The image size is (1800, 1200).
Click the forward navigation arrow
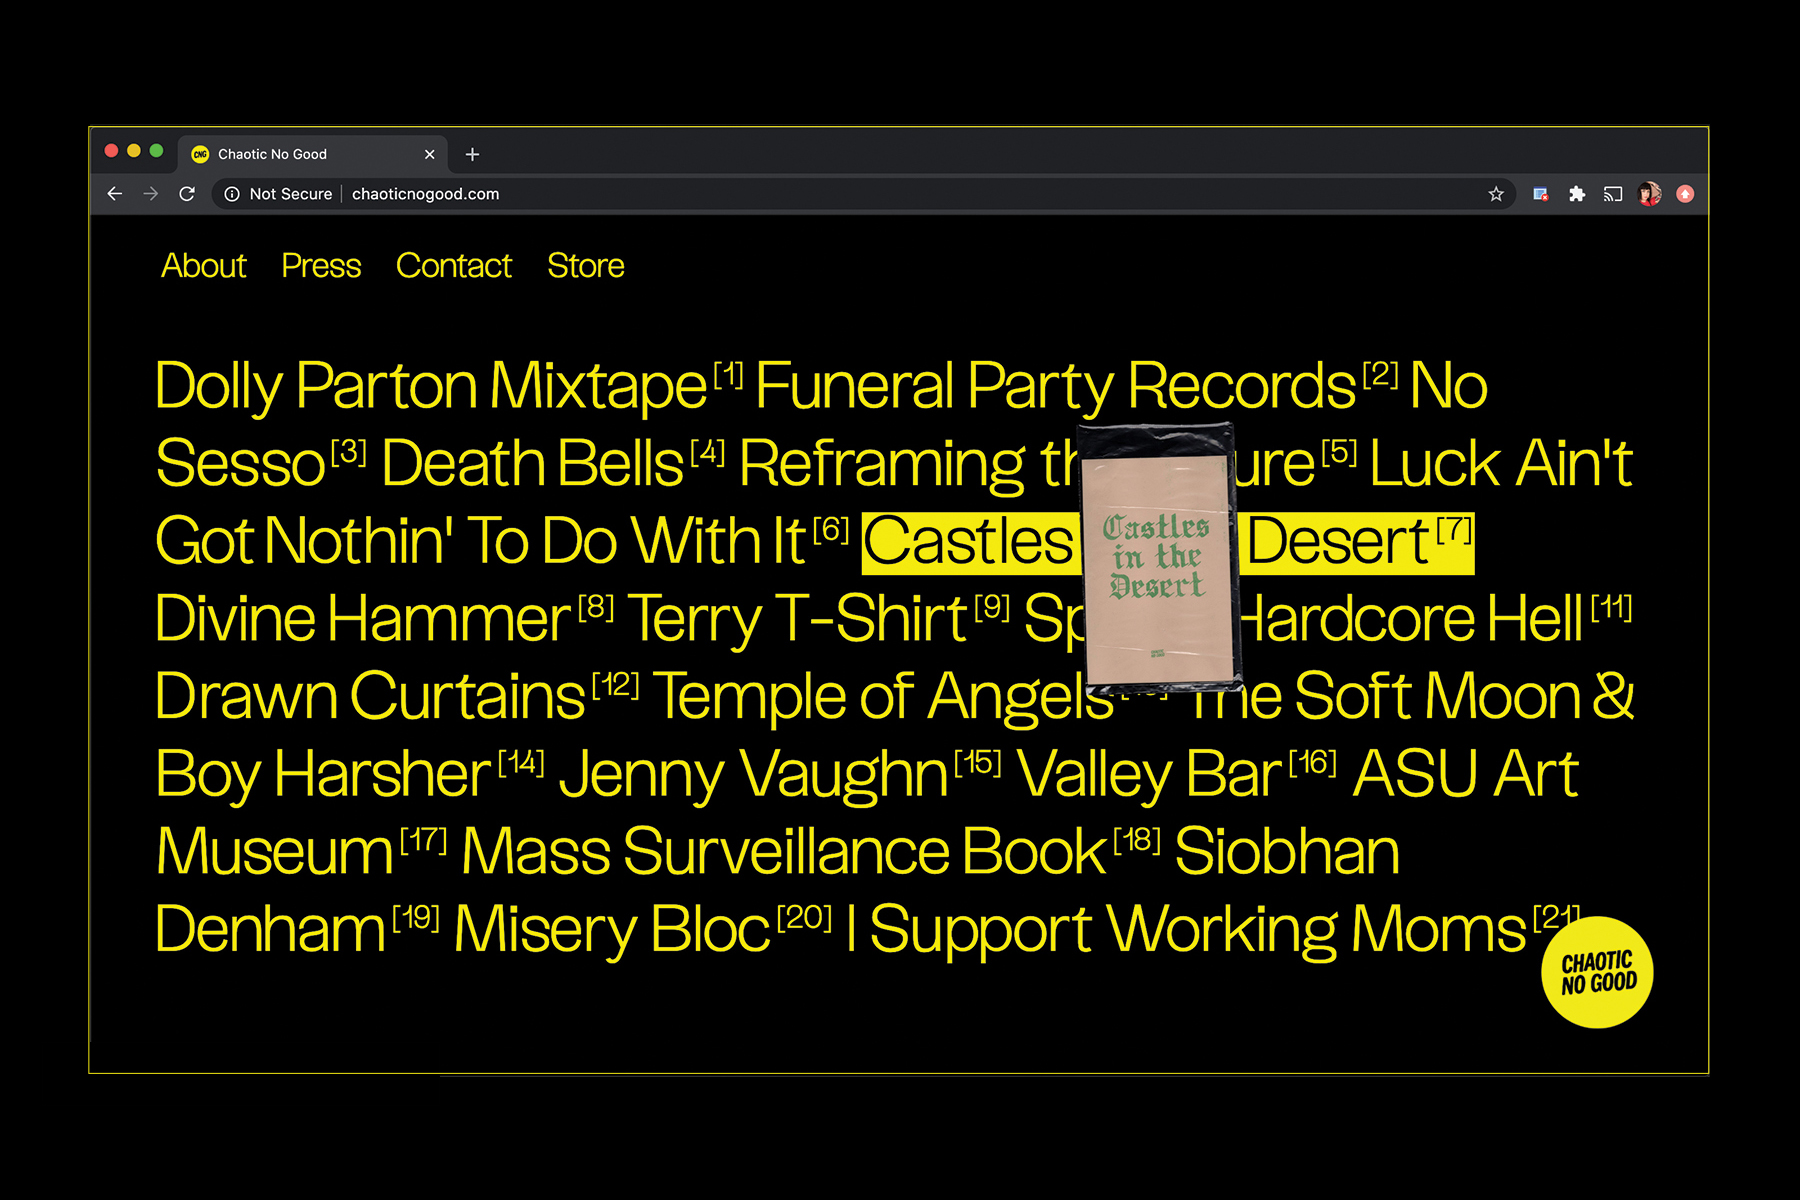point(151,194)
